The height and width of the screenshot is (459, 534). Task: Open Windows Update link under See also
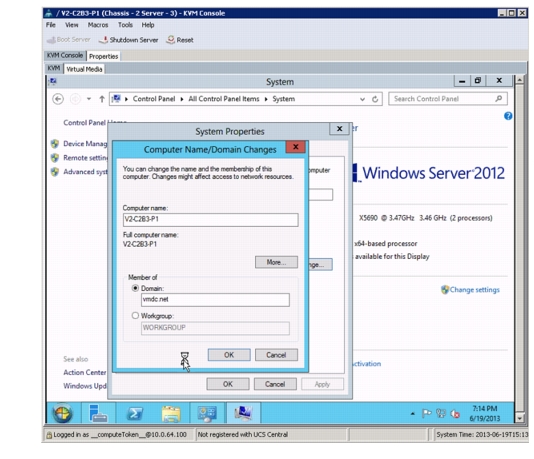(x=85, y=386)
